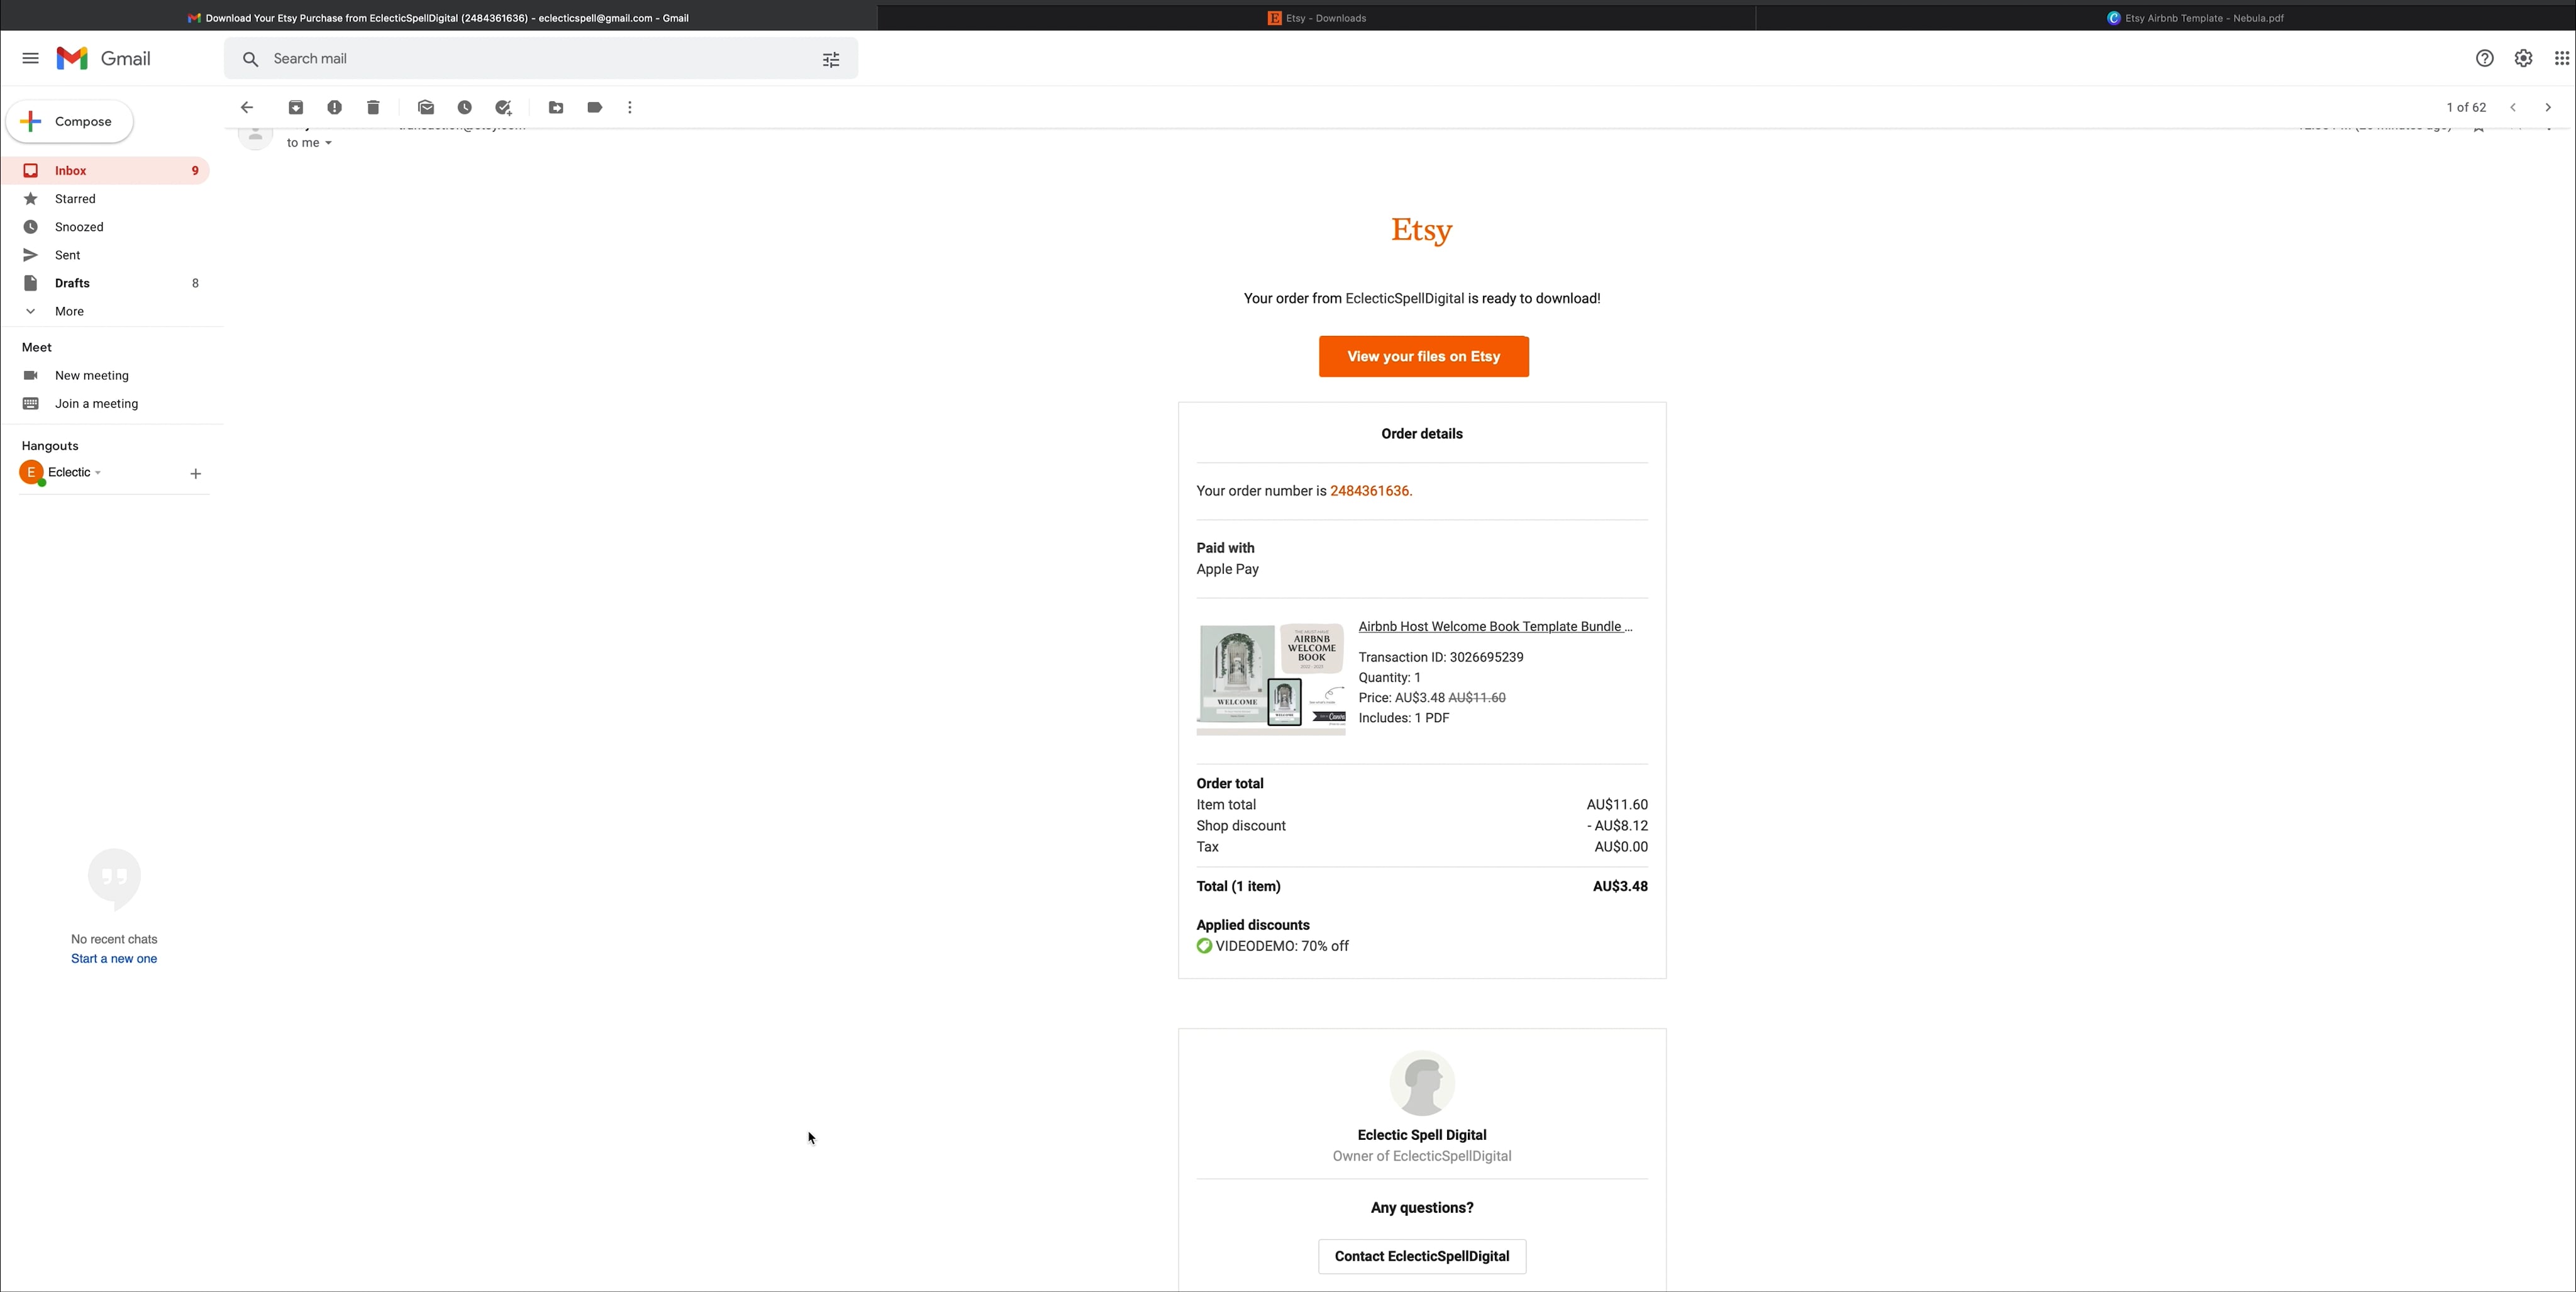Open the Inbox folder
Screen dimensions: 2576x1292
pos(104,170)
